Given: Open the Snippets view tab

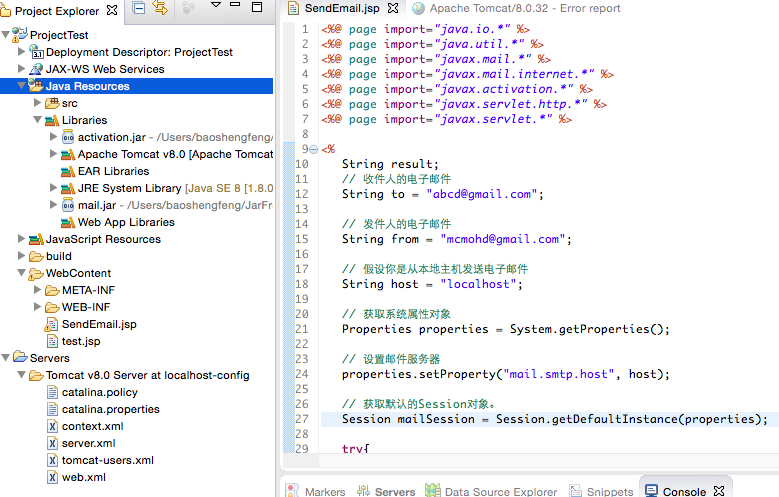Looking at the screenshot, I should pyautogui.click(x=601, y=492).
